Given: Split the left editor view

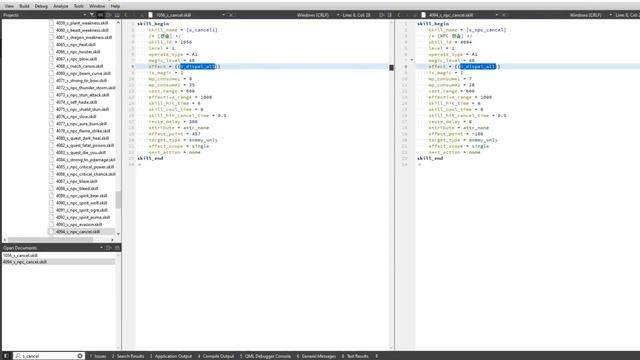Looking at the screenshot, I should 382,15.
